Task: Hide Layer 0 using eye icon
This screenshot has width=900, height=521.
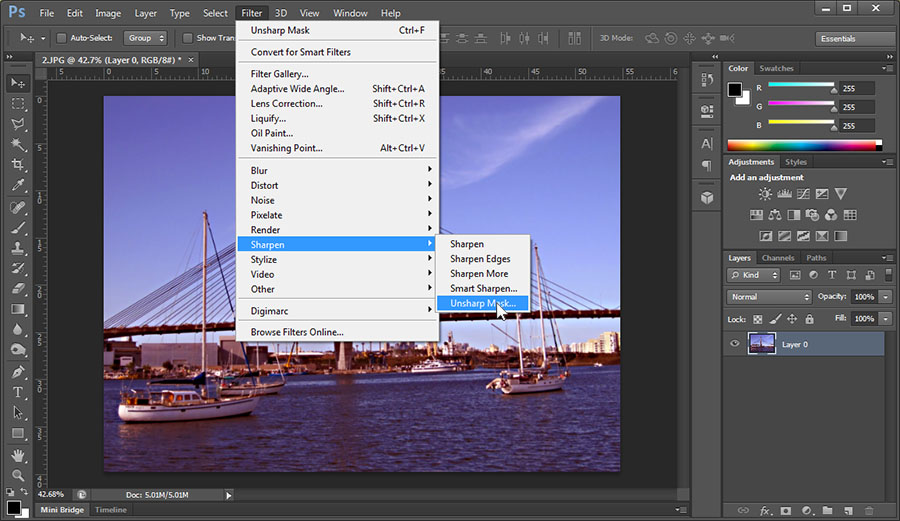Action: coord(735,344)
